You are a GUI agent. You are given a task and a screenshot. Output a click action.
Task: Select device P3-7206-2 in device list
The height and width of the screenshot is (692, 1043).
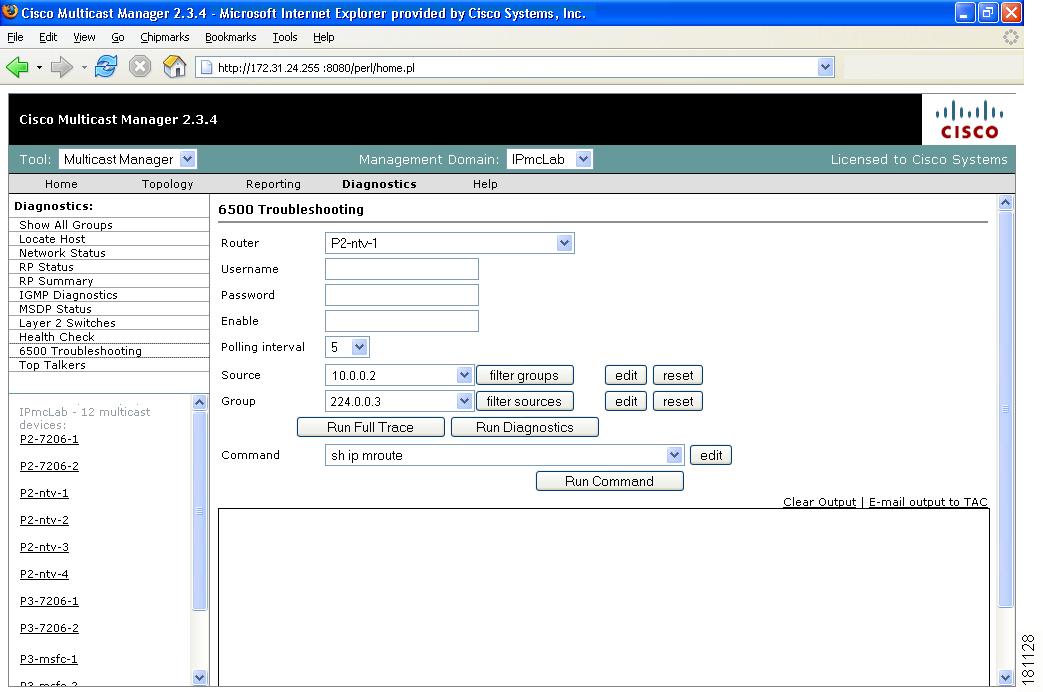pyautogui.click(x=49, y=628)
